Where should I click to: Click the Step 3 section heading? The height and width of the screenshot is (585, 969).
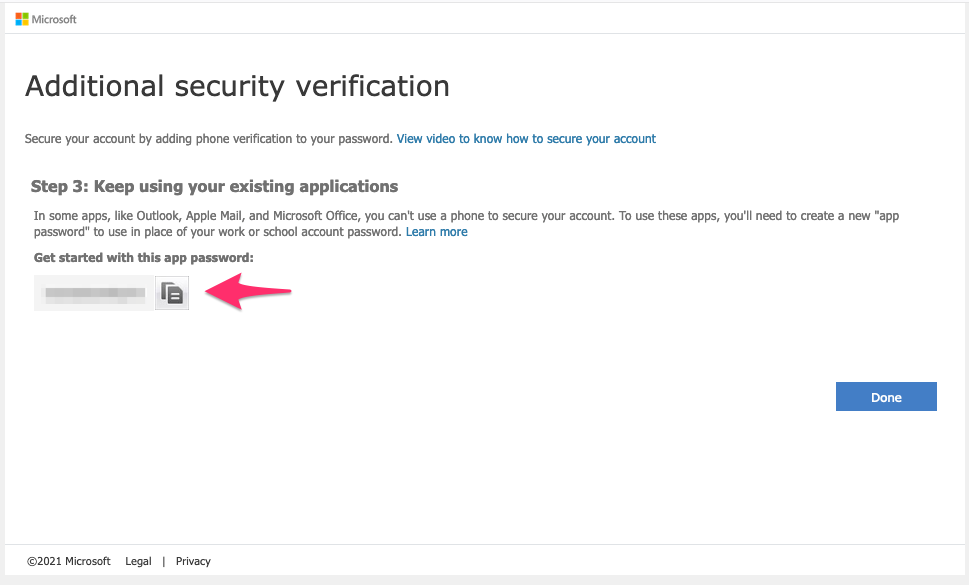pyautogui.click(x=214, y=187)
